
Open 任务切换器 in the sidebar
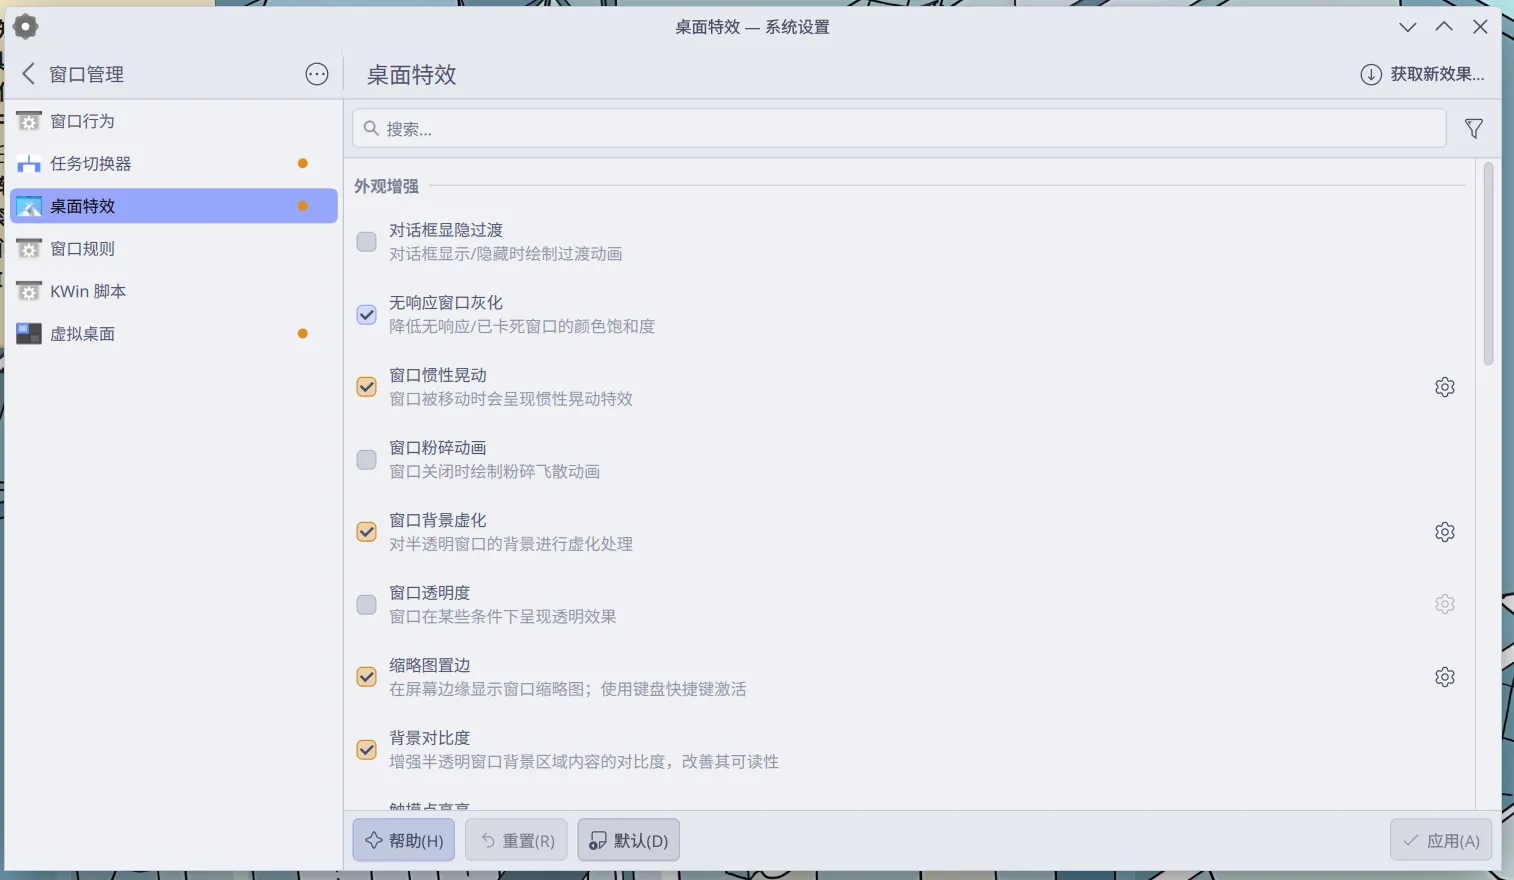coord(90,164)
